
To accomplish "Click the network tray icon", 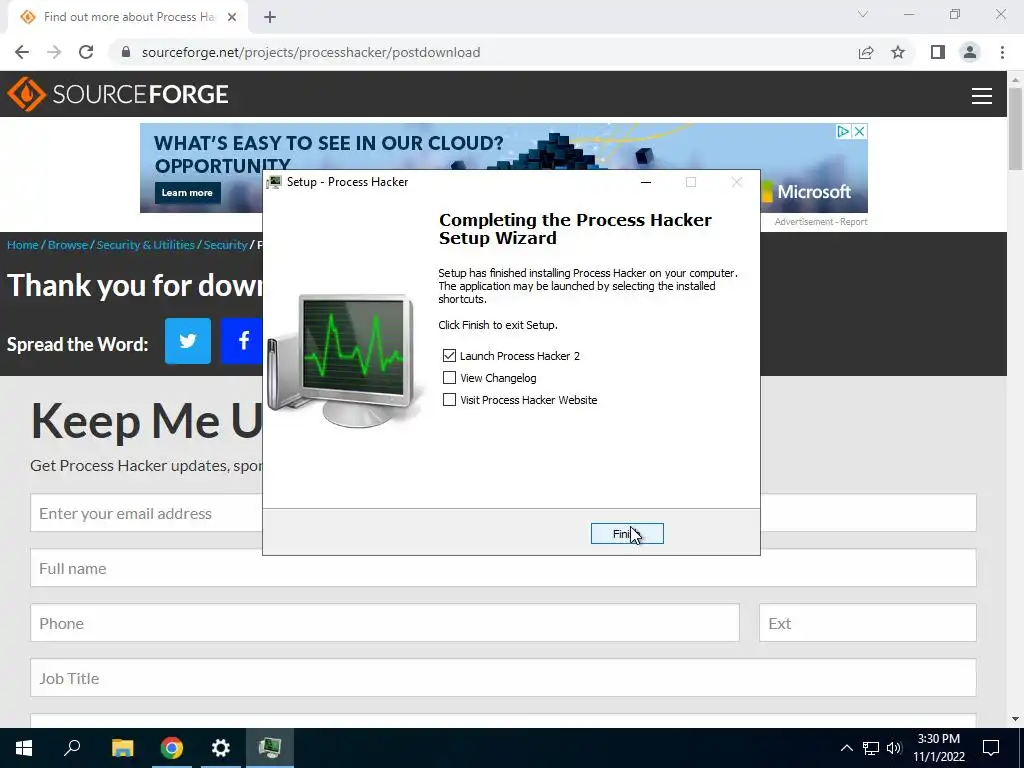I will (871, 748).
